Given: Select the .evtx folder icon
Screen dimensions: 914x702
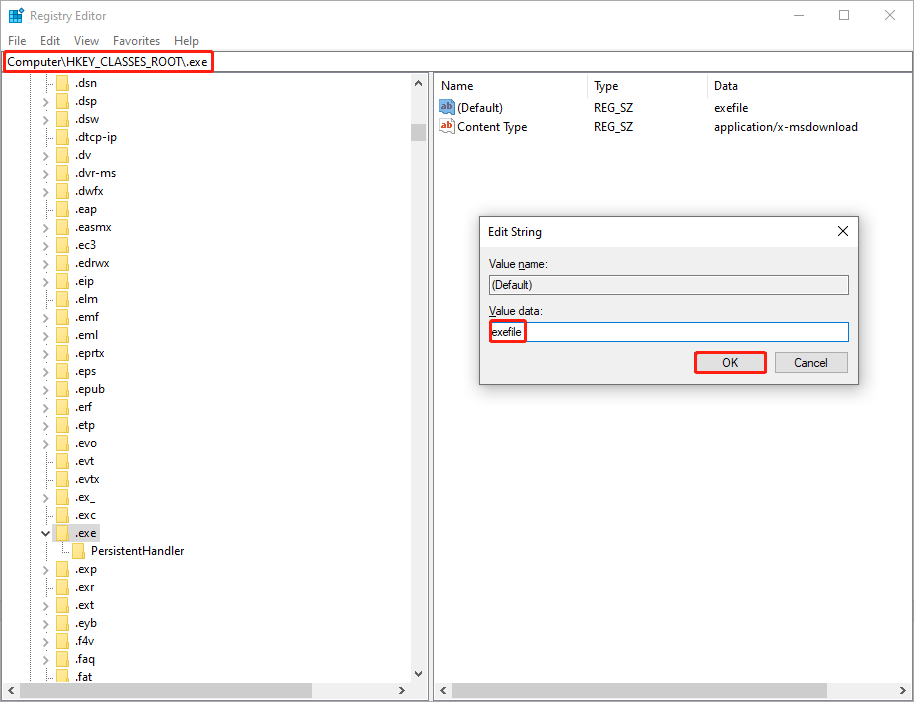Looking at the screenshot, I should (x=62, y=479).
